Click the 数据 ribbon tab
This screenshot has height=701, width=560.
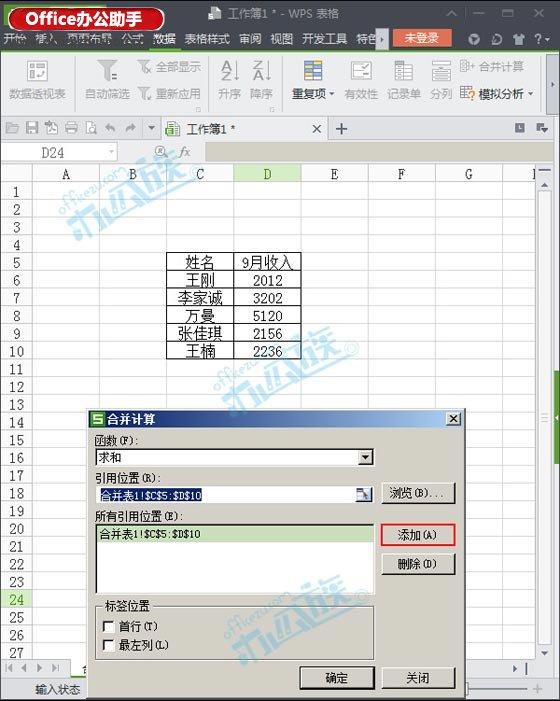[164, 39]
